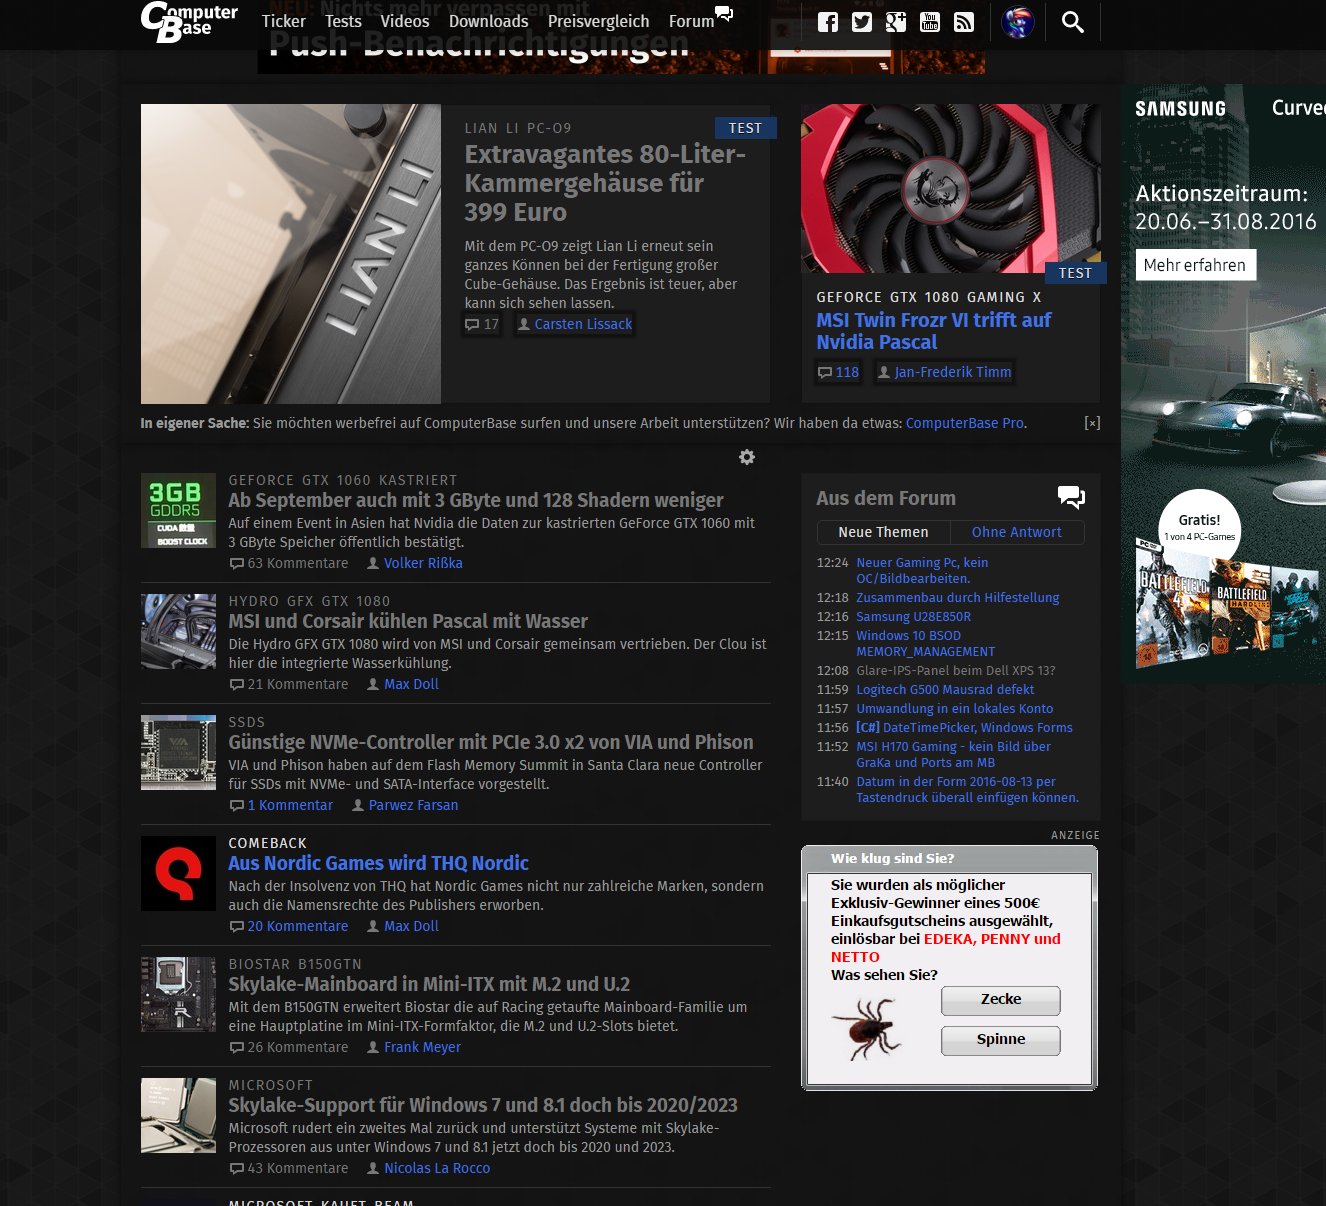Screen dimensions: 1326x1206
Task: Open the Ticker menu item
Action: tap(283, 21)
